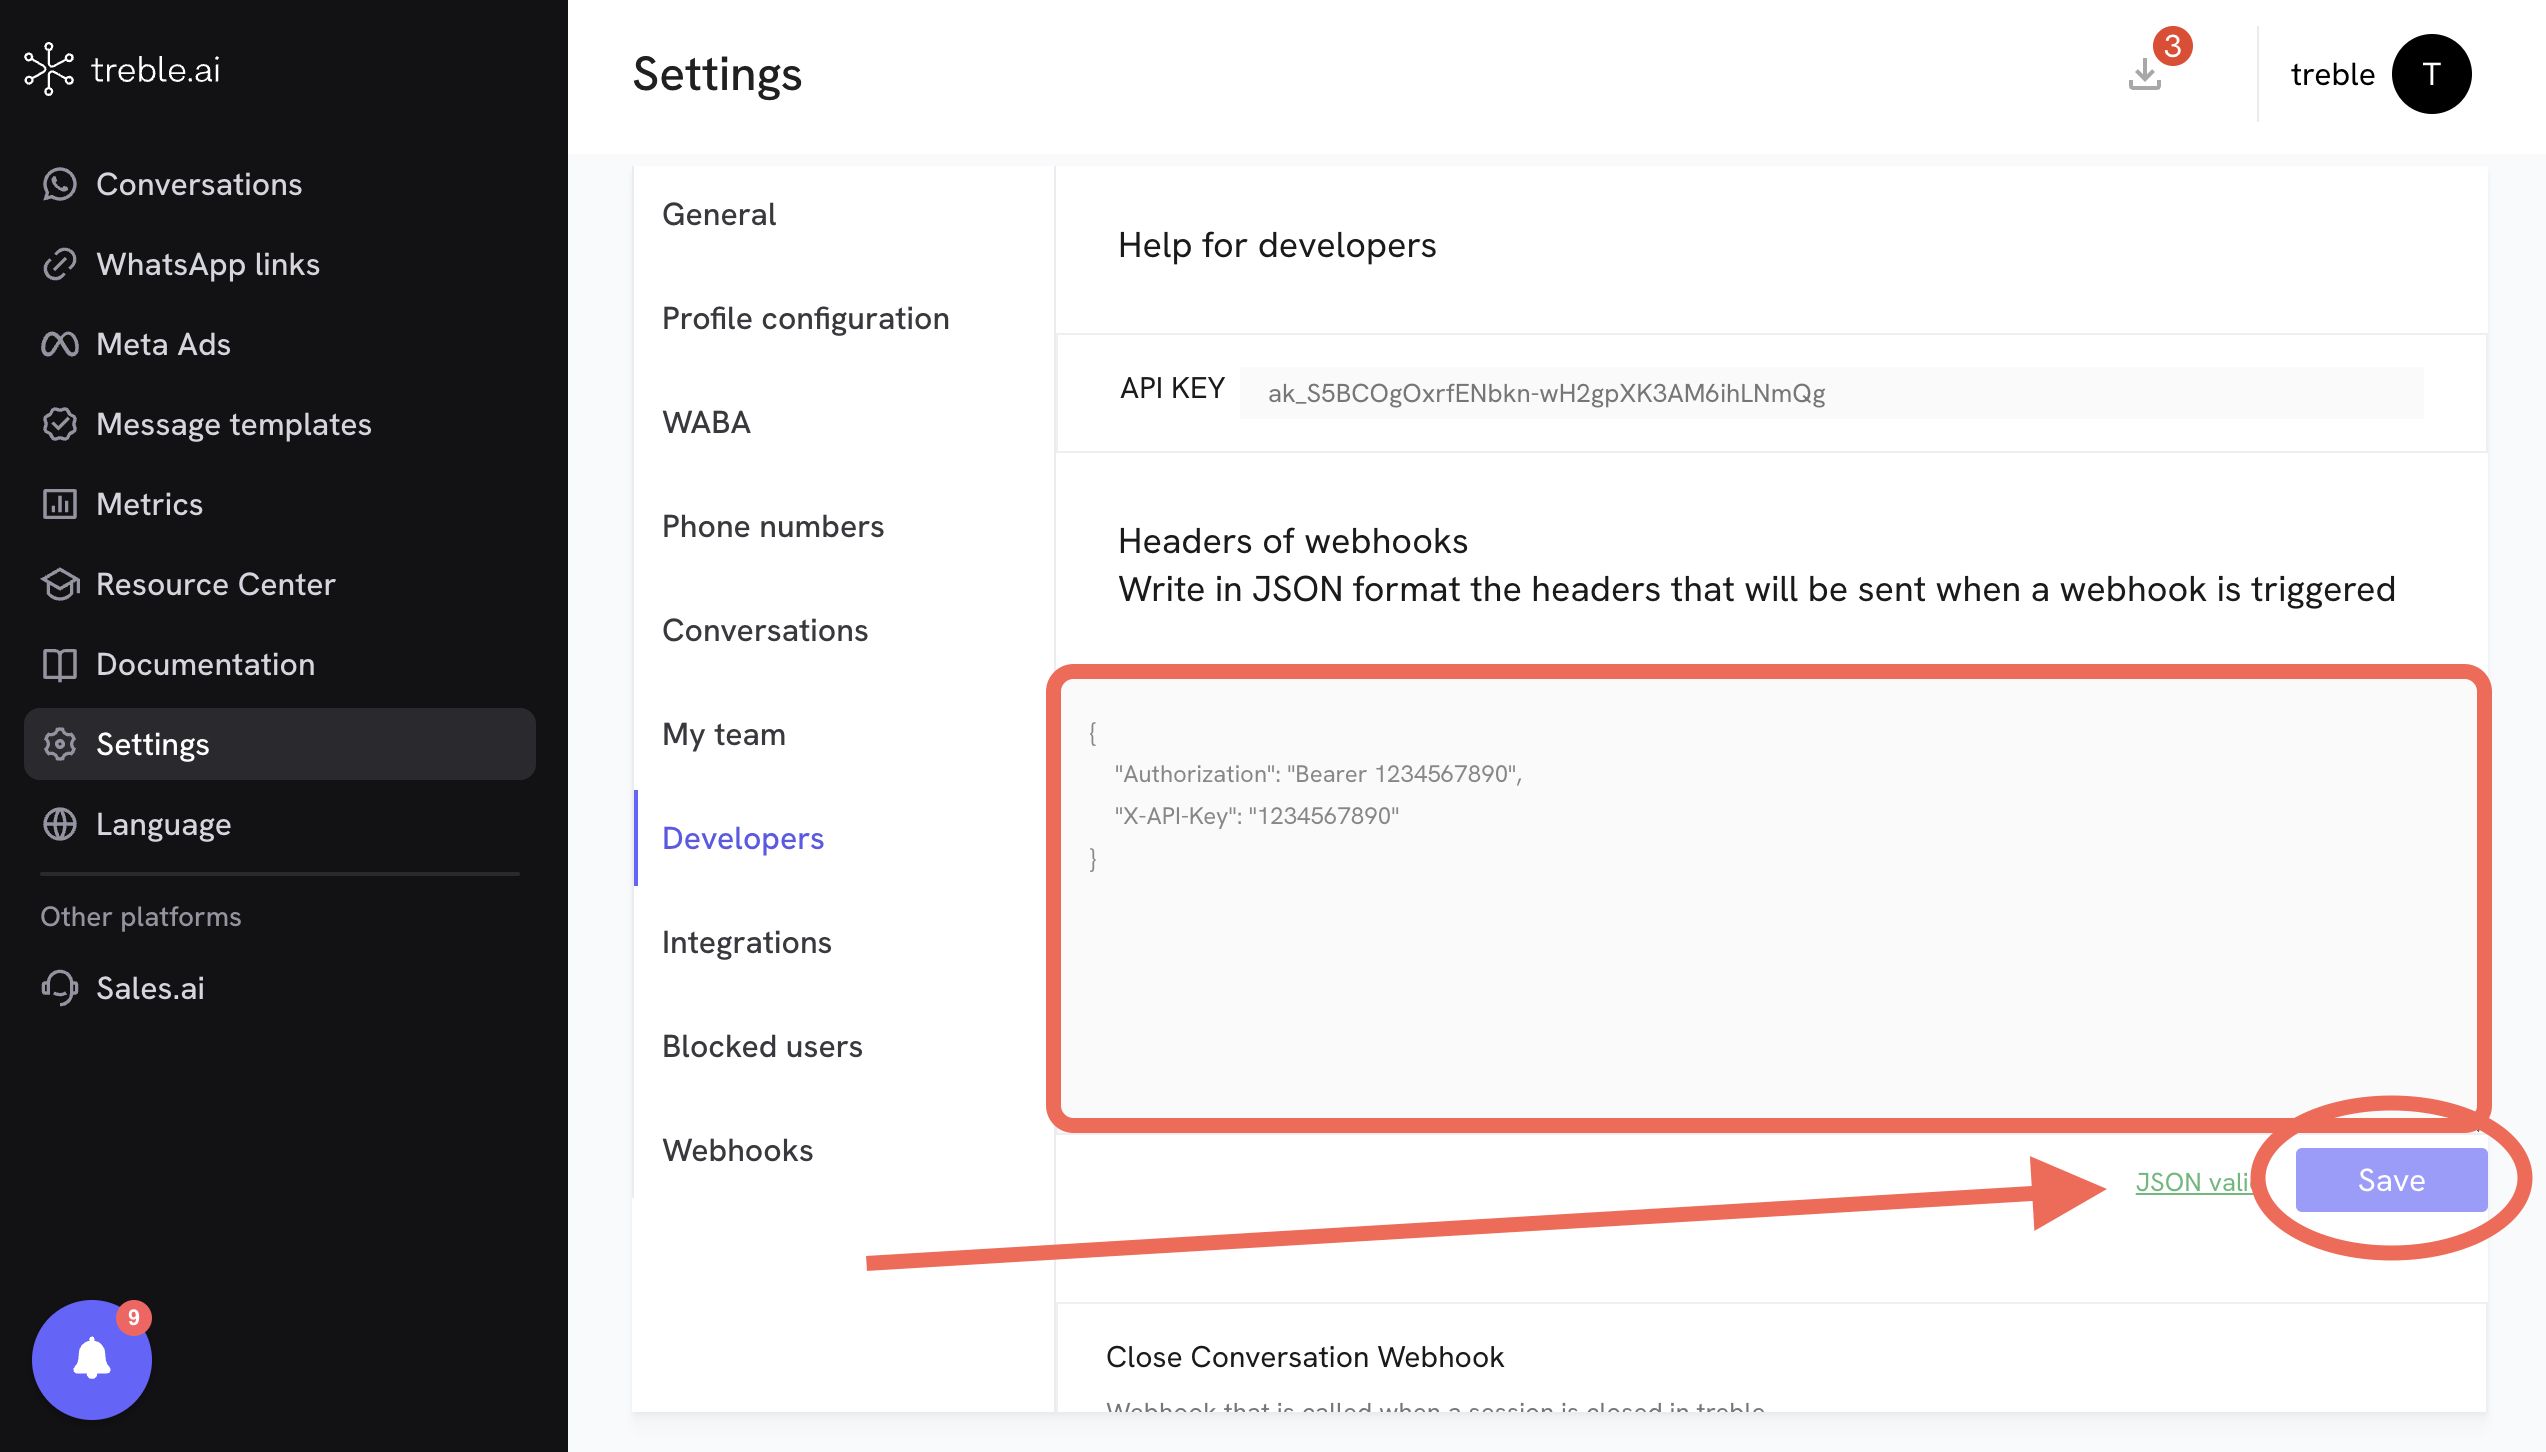Image resolution: width=2546 pixels, height=1452 pixels.
Task: Select My team settings tab
Action: coord(724,735)
